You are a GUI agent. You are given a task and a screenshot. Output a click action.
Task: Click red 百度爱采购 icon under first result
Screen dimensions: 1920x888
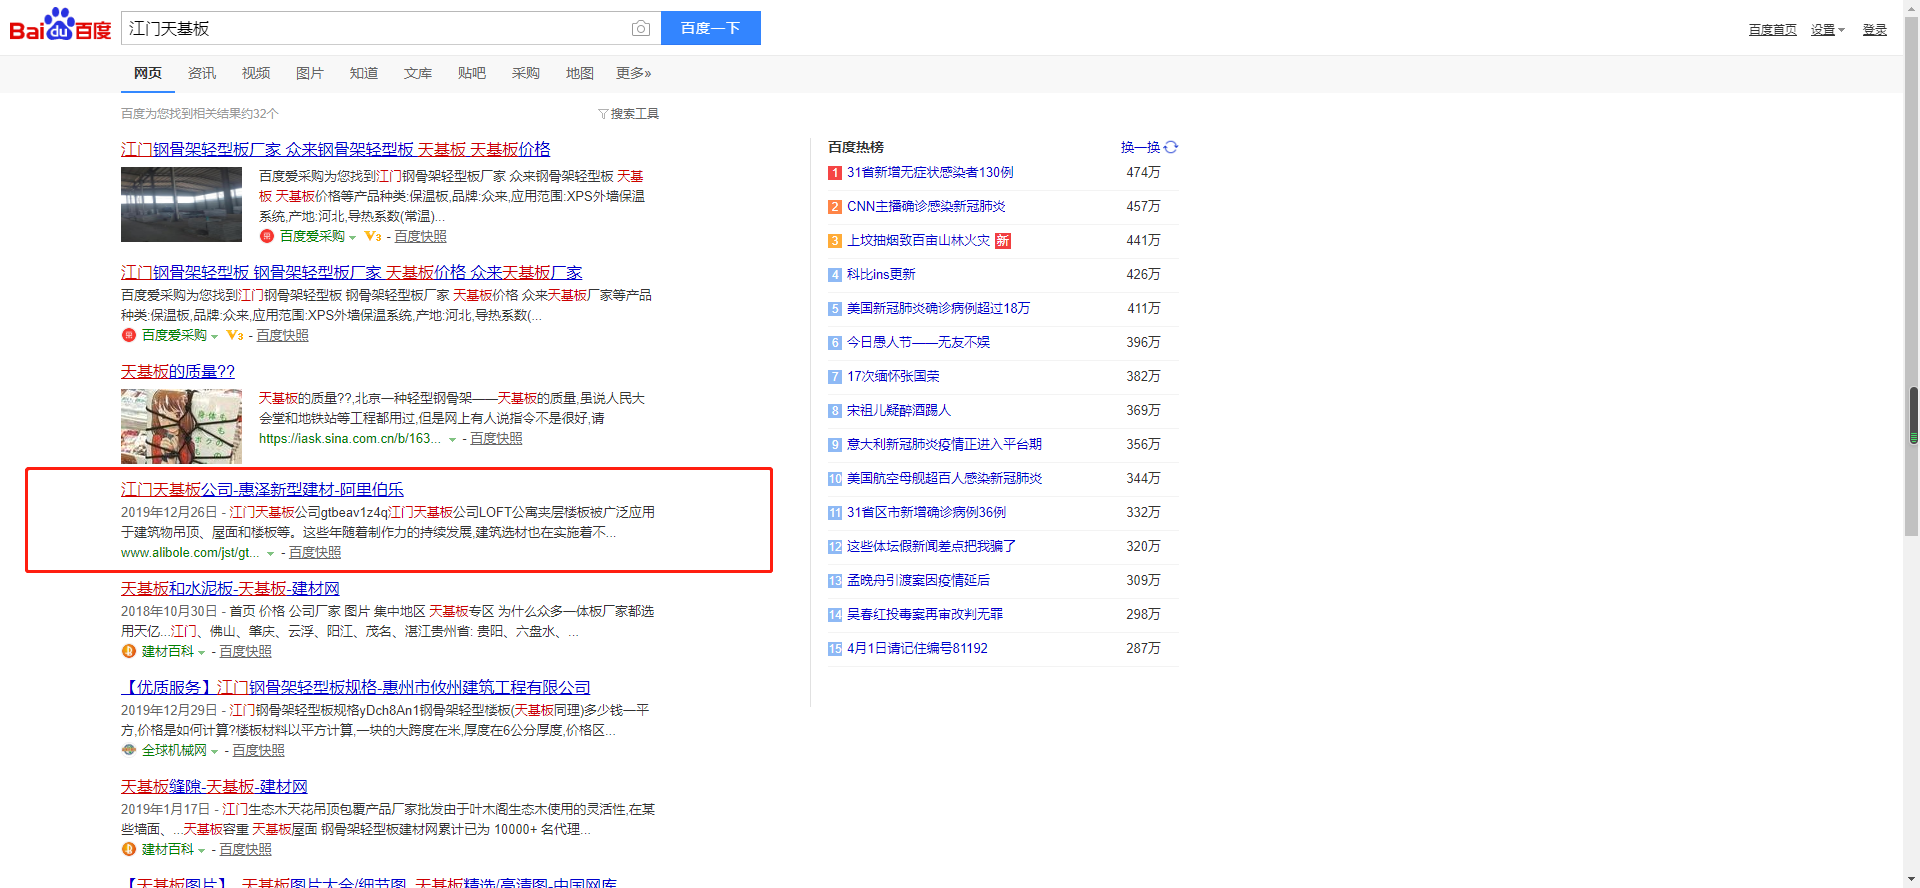click(267, 236)
